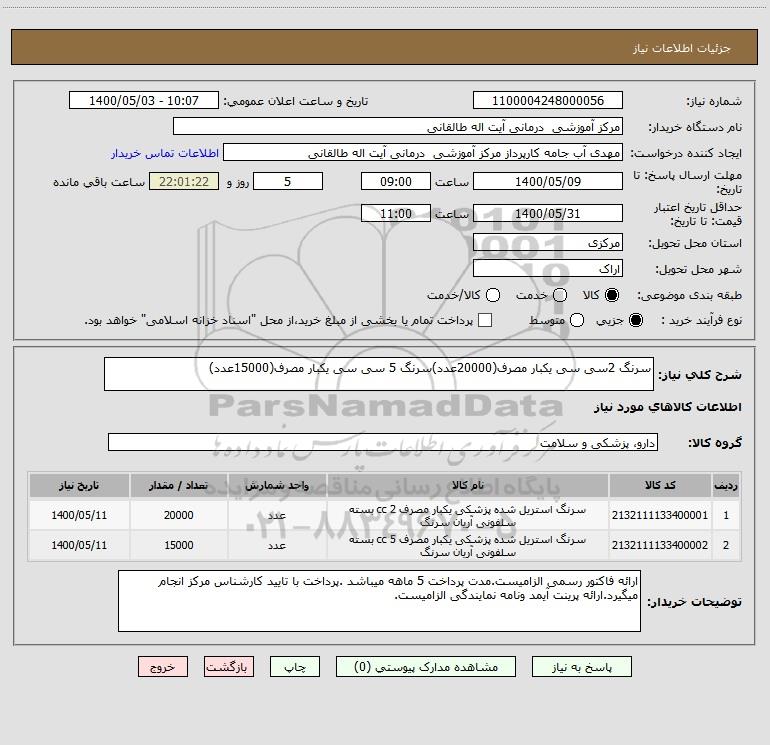Click the remaining time field 22:01:22
The image size is (770, 745).
pos(184,181)
